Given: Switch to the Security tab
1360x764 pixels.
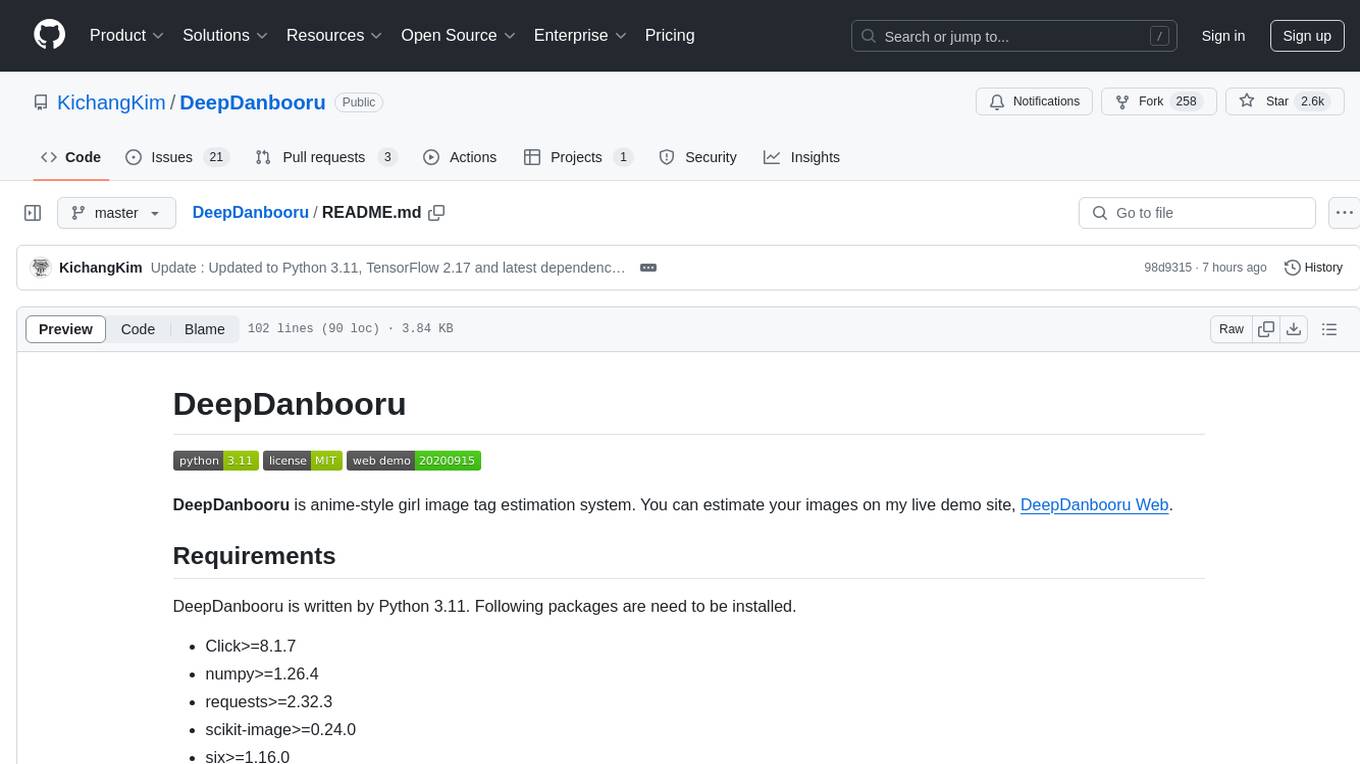Looking at the screenshot, I should [x=698, y=157].
